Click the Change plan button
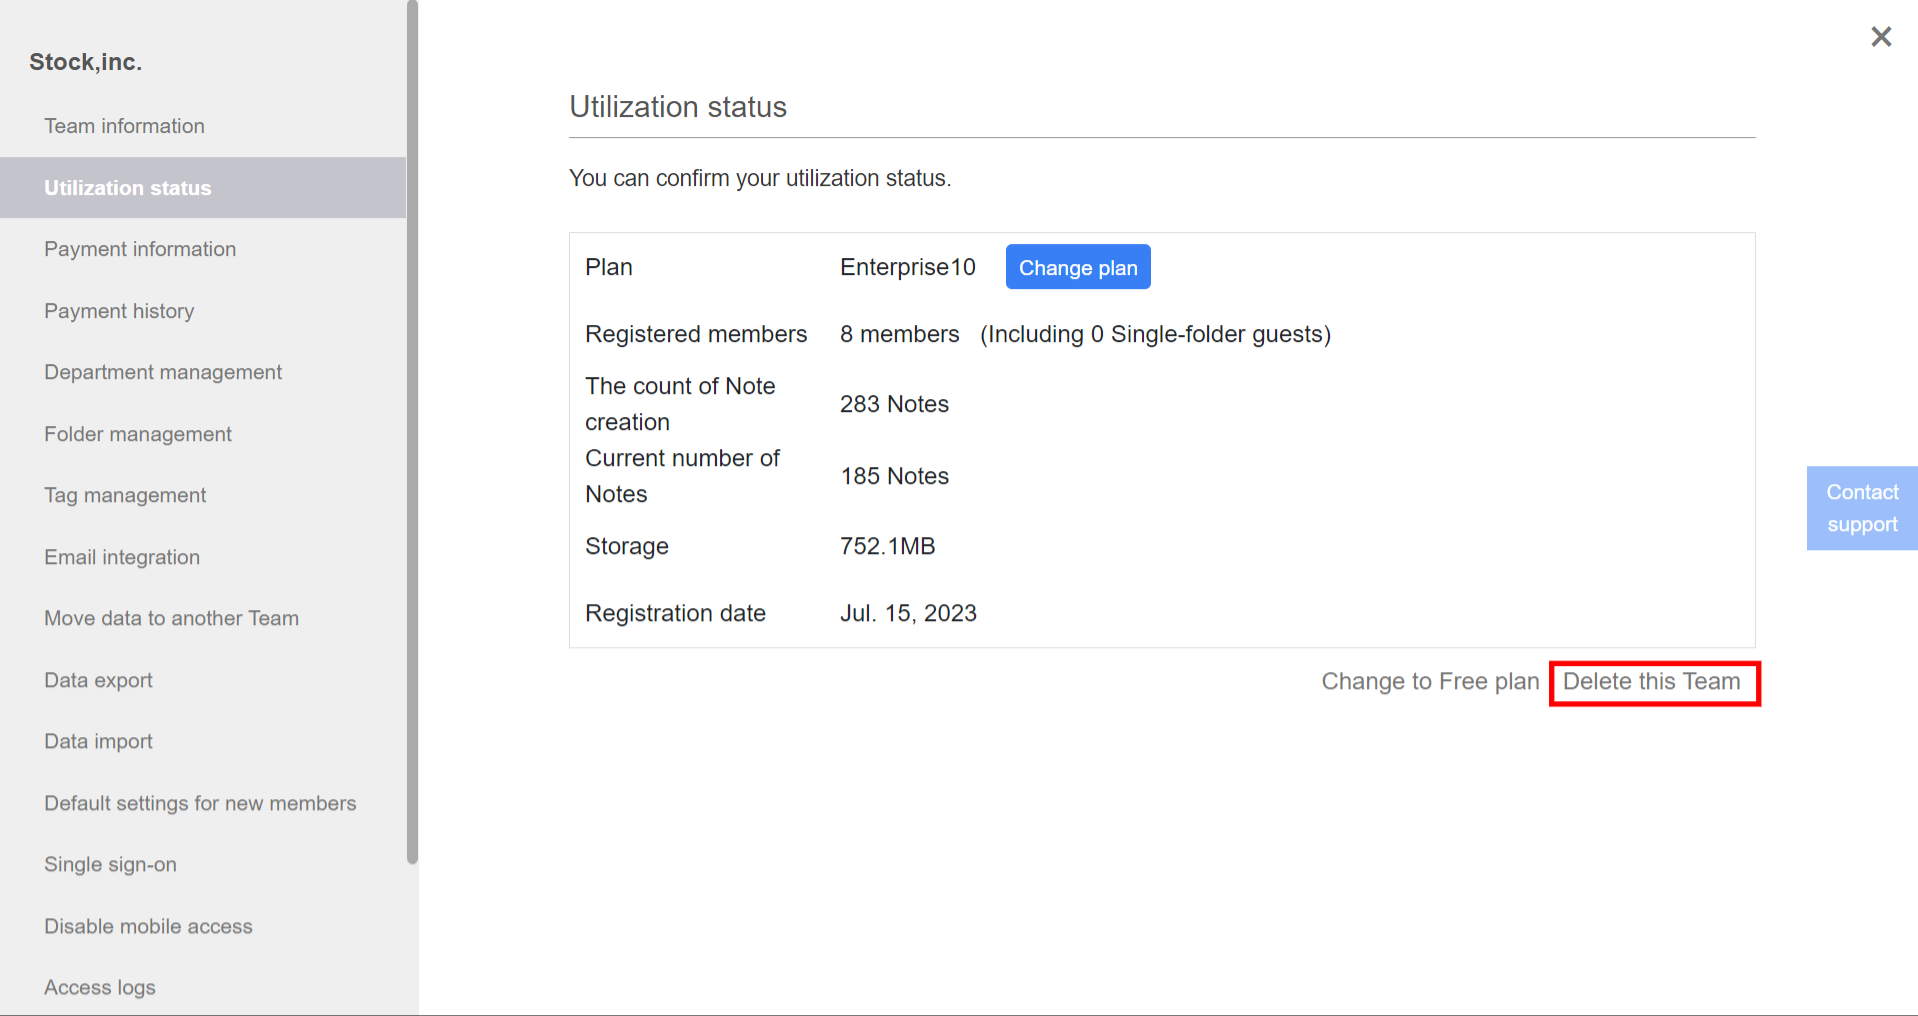The height and width of the screenshot is (1016, 1918). pyautogui.click(x=1077, y=267)
